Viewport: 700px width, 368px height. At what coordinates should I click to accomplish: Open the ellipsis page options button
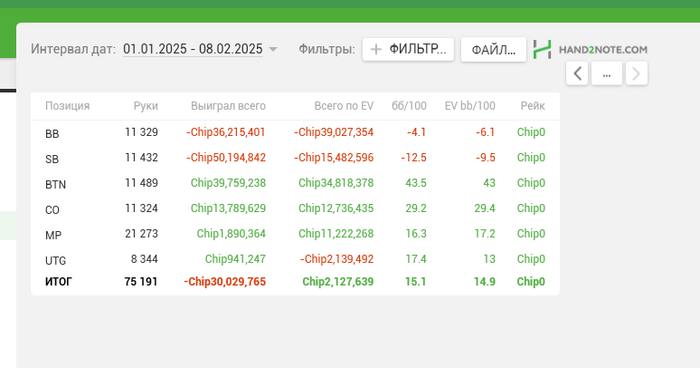click(x=607, y=73)
